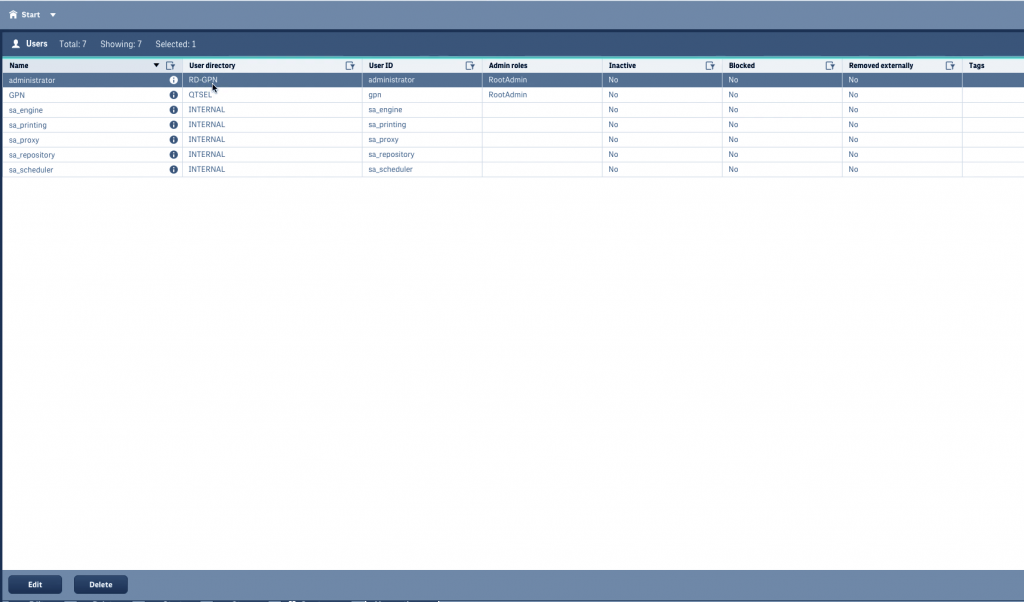1024x602 pixels.
Task: Sort by Admin roles column header
Action: click(x=508, y=65)
